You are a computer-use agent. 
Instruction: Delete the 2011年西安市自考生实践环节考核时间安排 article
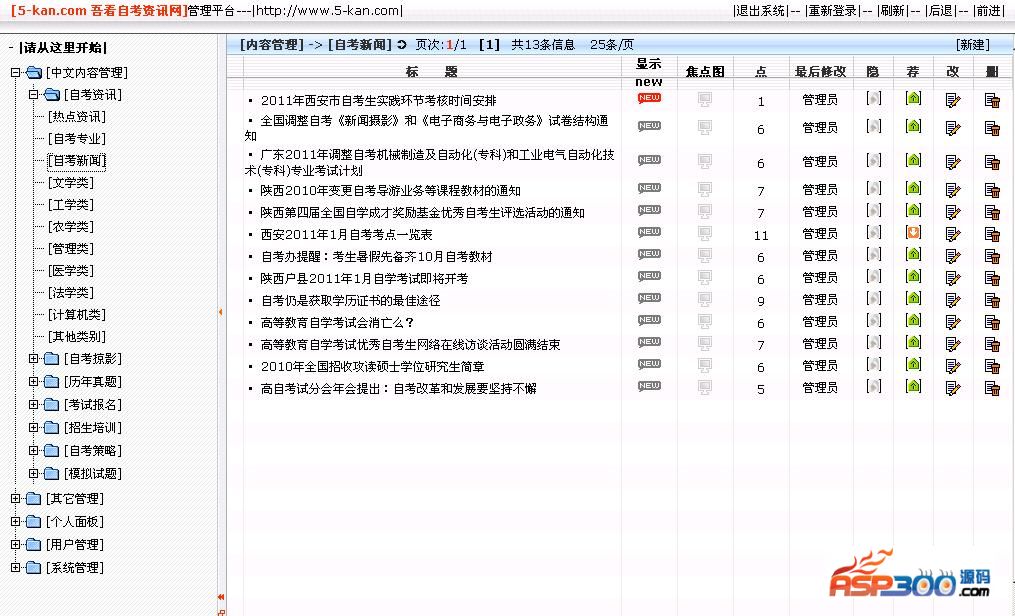tap(992, 100)
